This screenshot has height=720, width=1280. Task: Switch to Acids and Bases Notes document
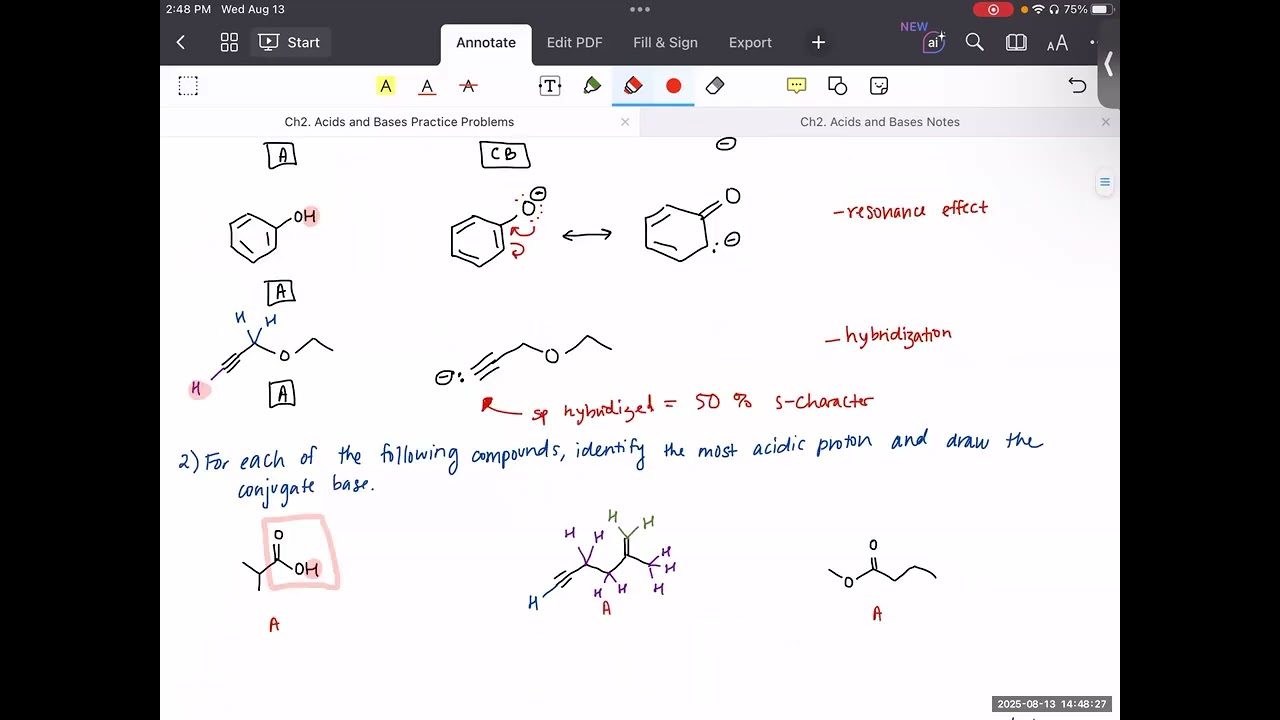click(x=880, y=122)
